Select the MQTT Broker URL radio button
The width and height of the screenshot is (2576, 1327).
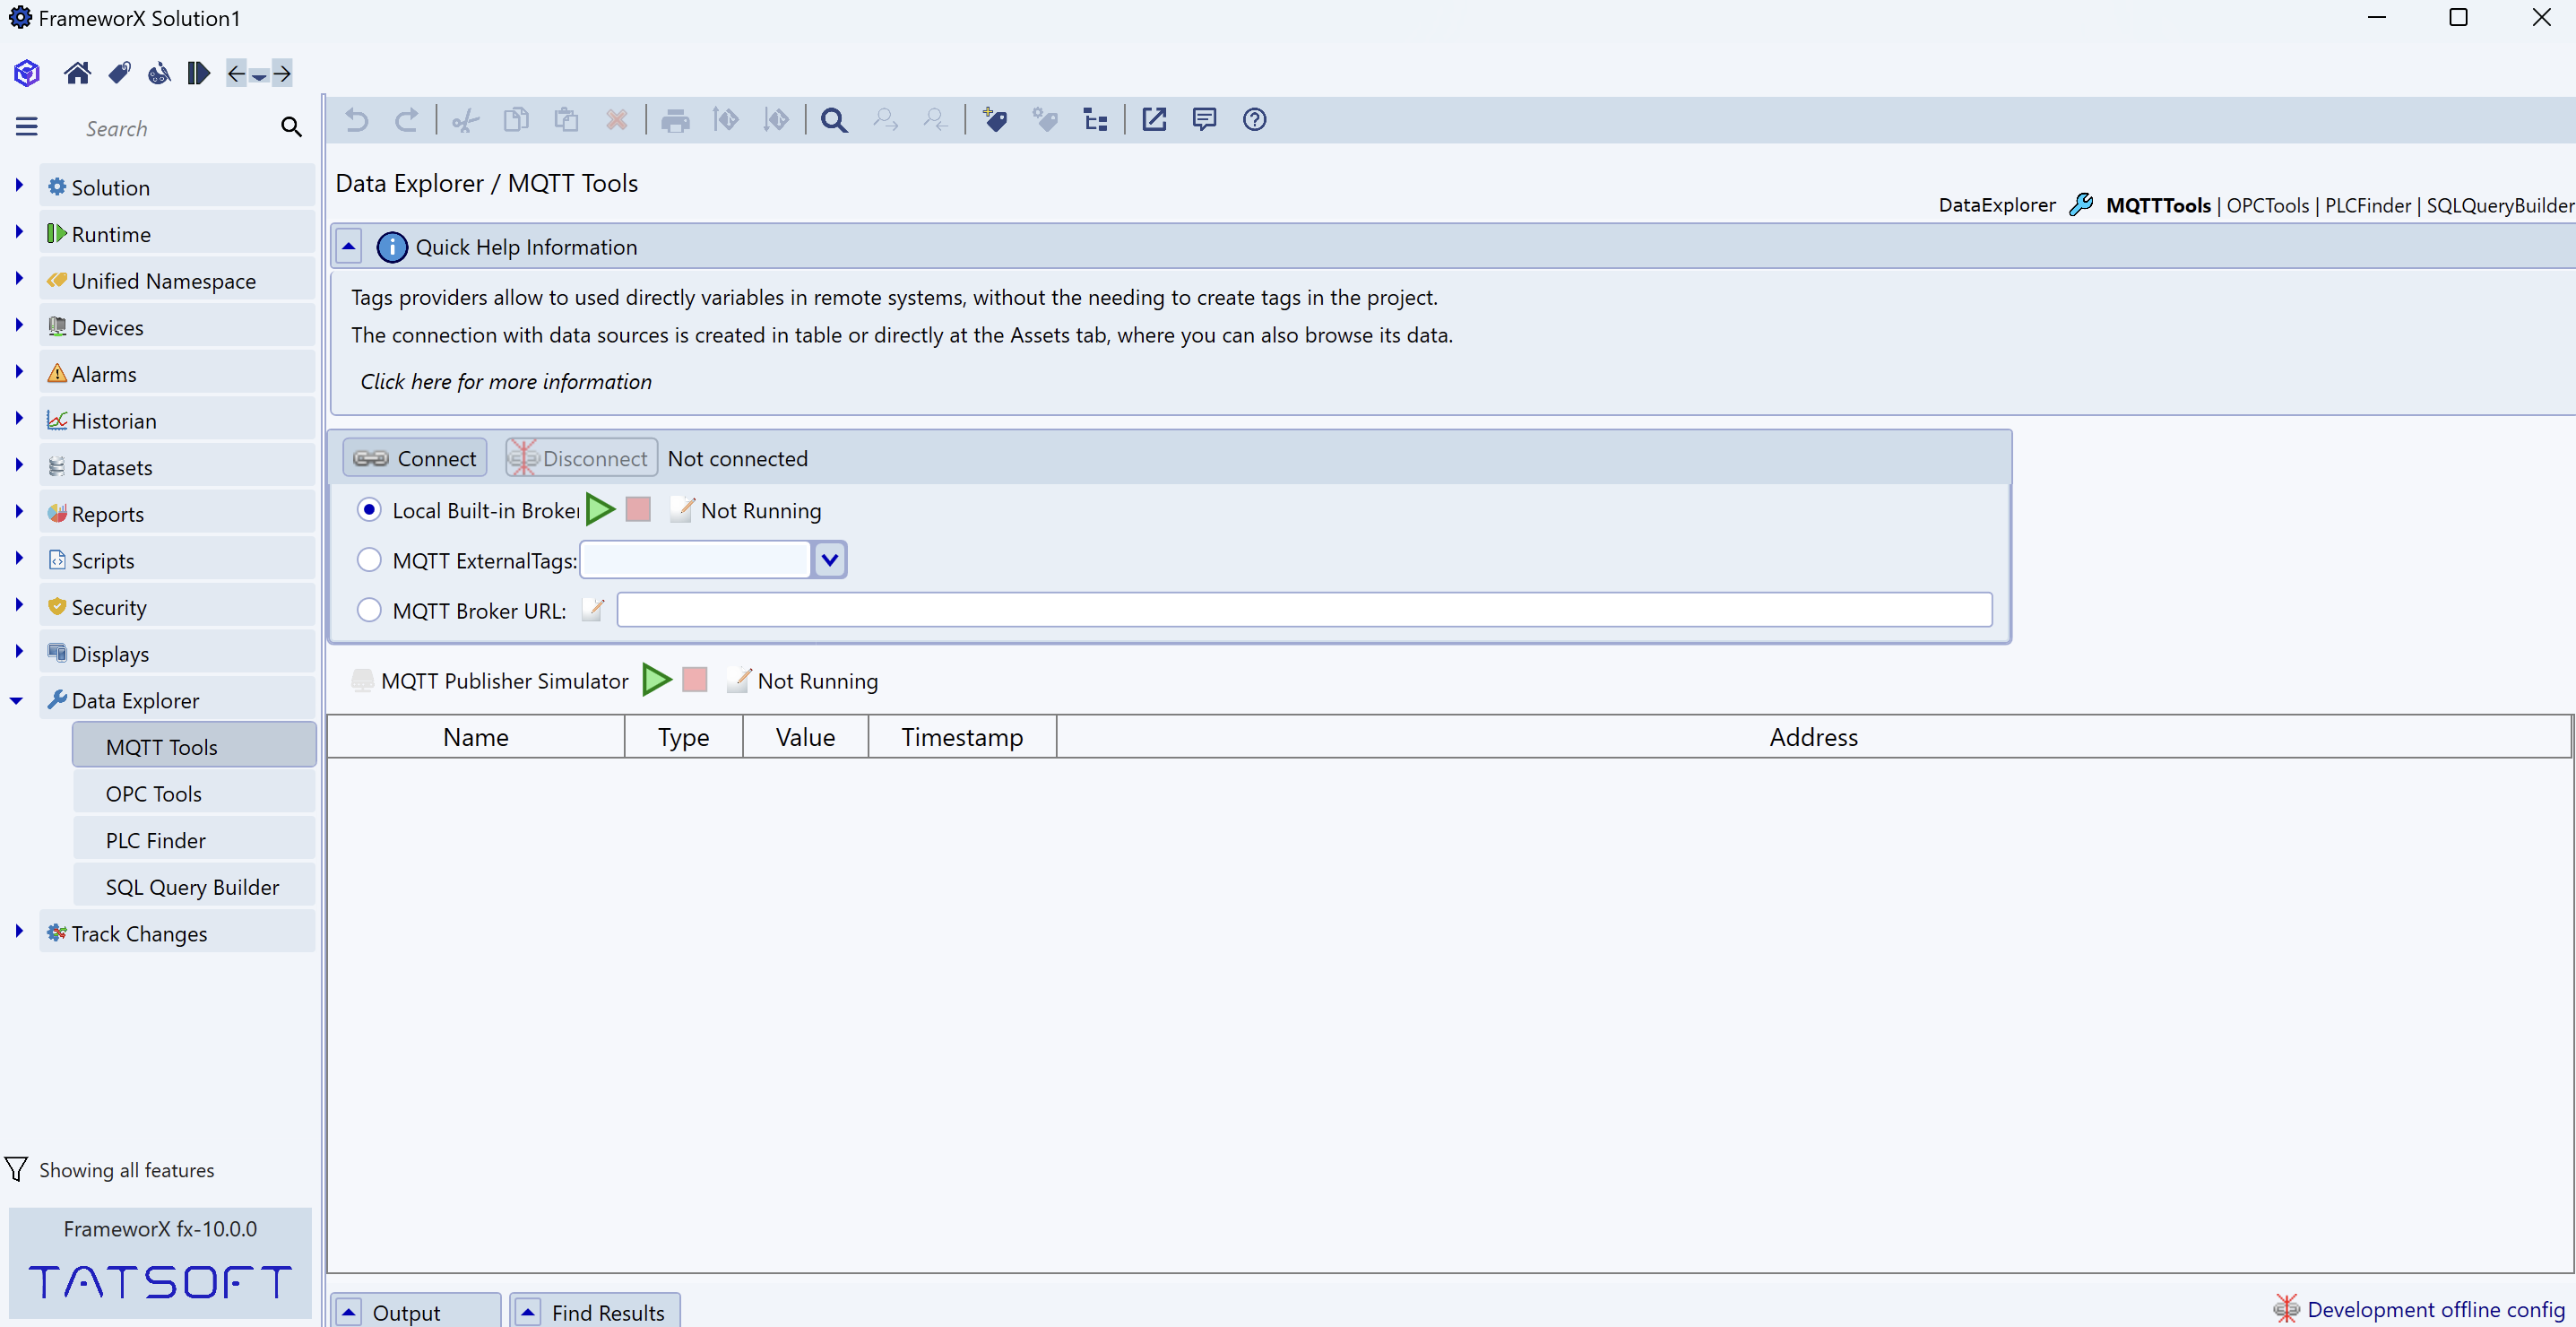click(369, 610)
